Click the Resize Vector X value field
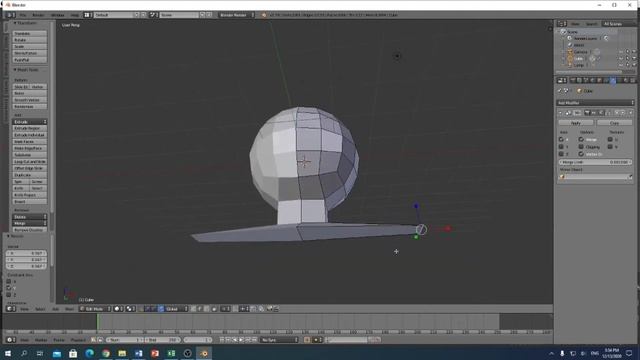This screenshot has height=360, width=640. coord(26,253)
